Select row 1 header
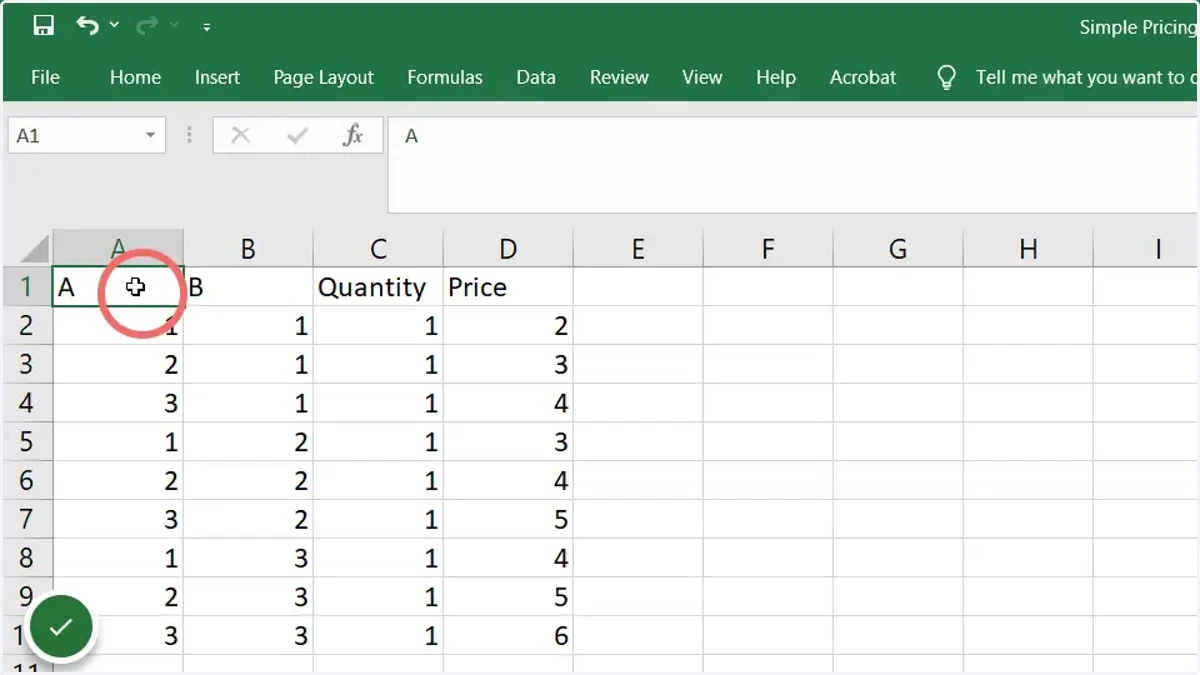The height and width of the screenshot is (675, 1200). (x=27, y=287)
